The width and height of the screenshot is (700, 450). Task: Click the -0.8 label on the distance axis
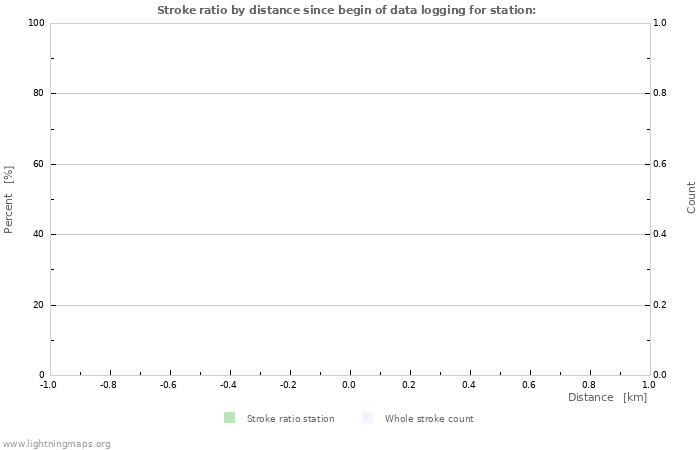(108, 384)
